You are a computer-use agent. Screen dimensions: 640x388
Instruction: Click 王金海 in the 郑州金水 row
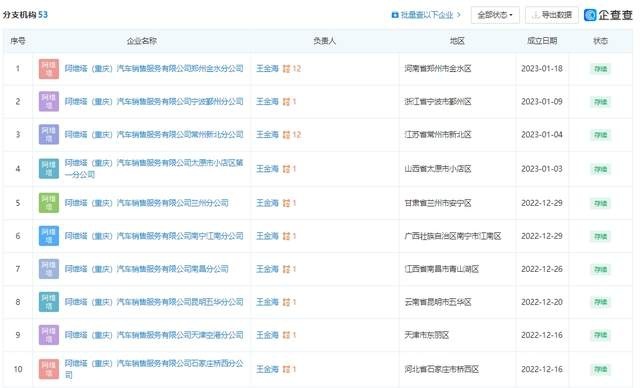pos(267,69)
